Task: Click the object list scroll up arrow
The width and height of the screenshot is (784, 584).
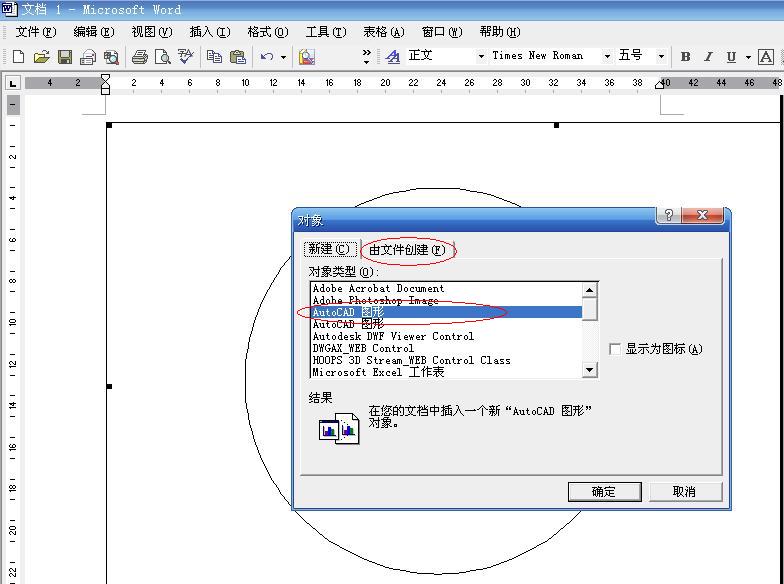Action: 590,290
